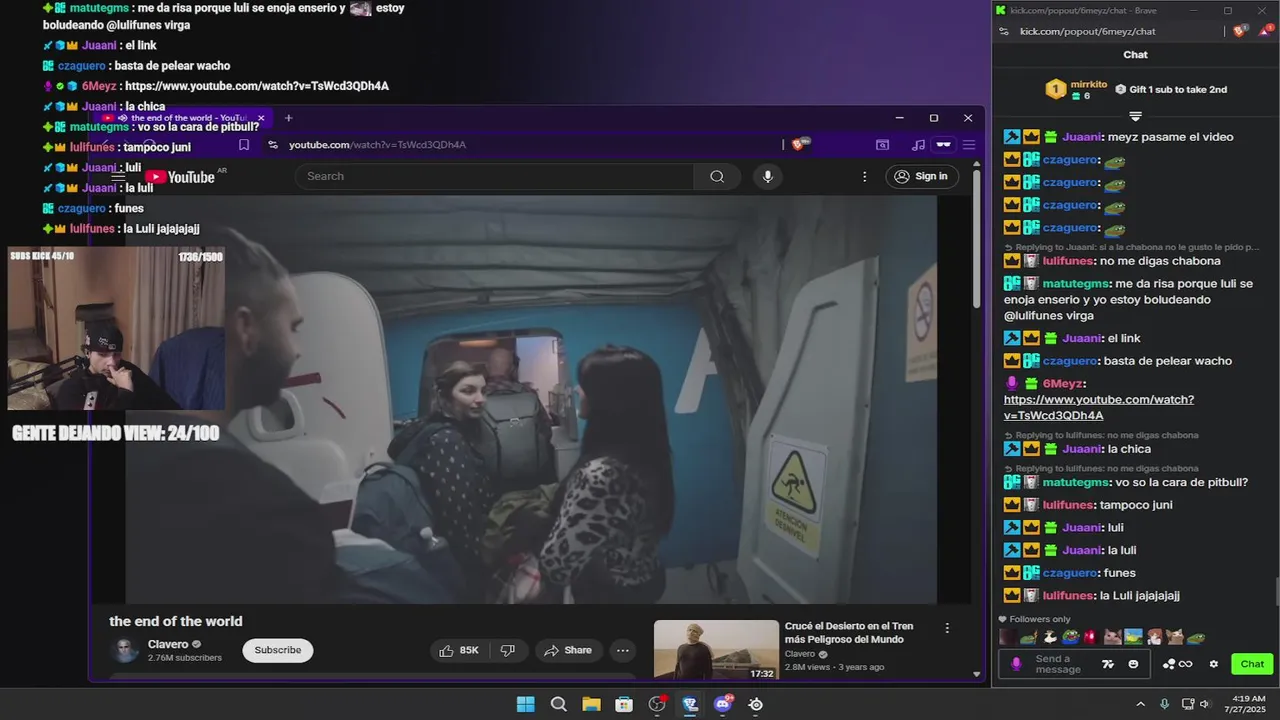The image size is (1280, 720).
Task: Dislike the video with thumbs down
Action: pos(507,651)
